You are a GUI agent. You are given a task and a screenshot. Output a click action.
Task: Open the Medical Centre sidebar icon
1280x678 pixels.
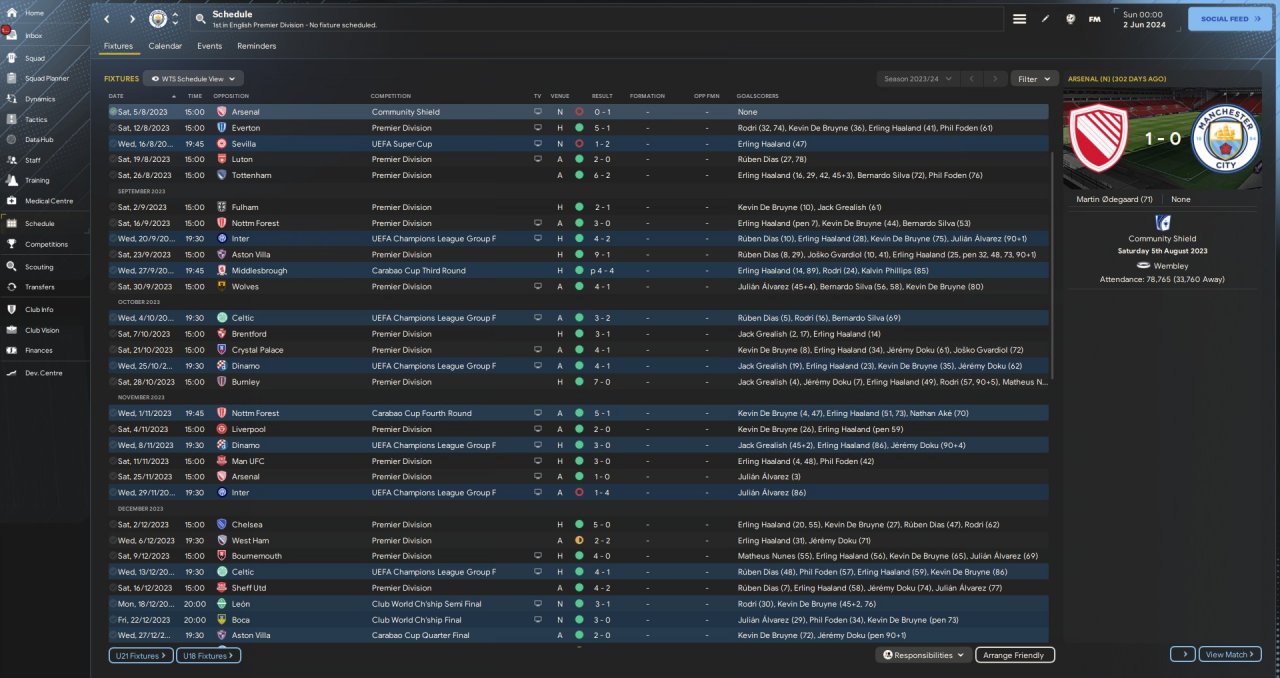12,201
